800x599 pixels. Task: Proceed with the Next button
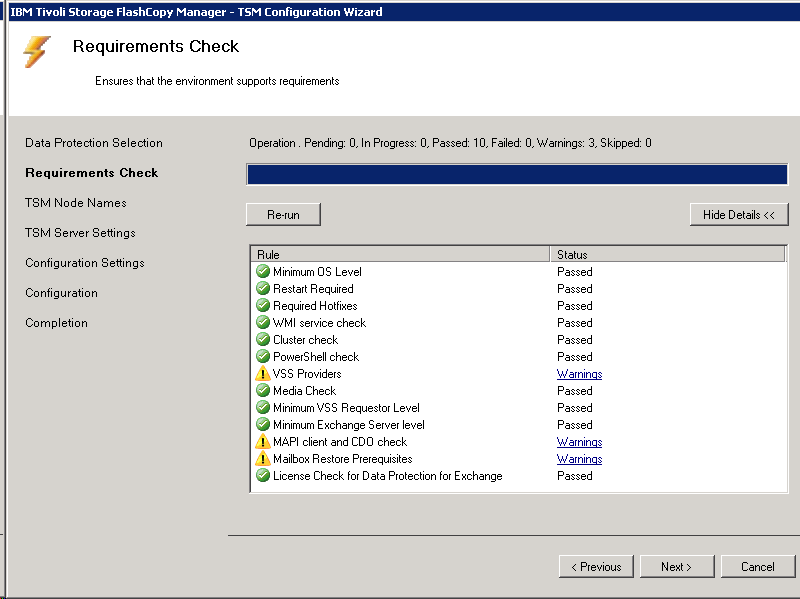[675, 567]
